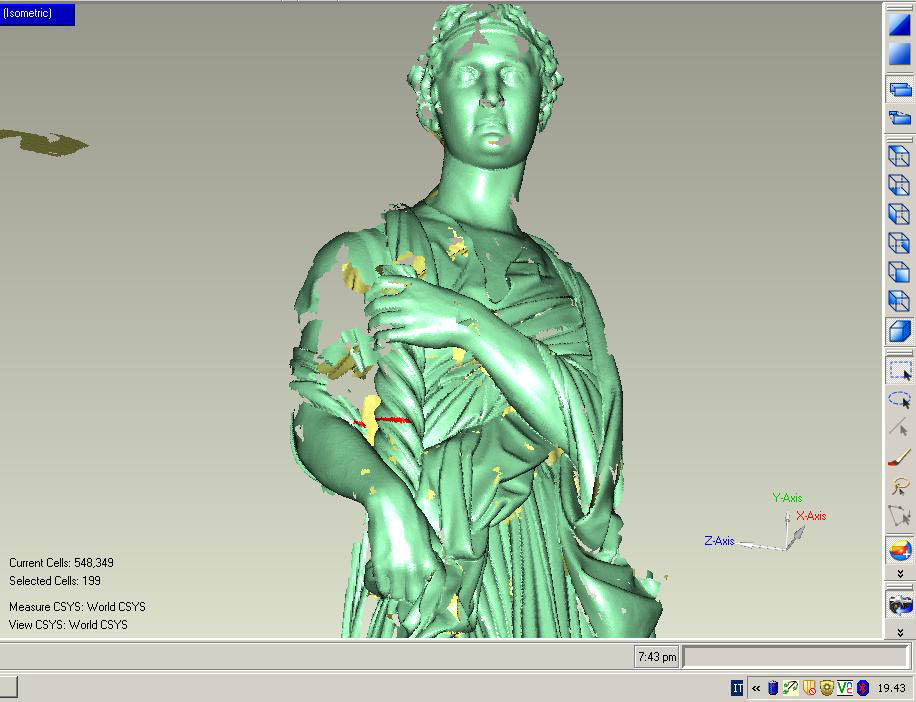
Task: Select the rectangle selection tool
Action: (899, 371)
